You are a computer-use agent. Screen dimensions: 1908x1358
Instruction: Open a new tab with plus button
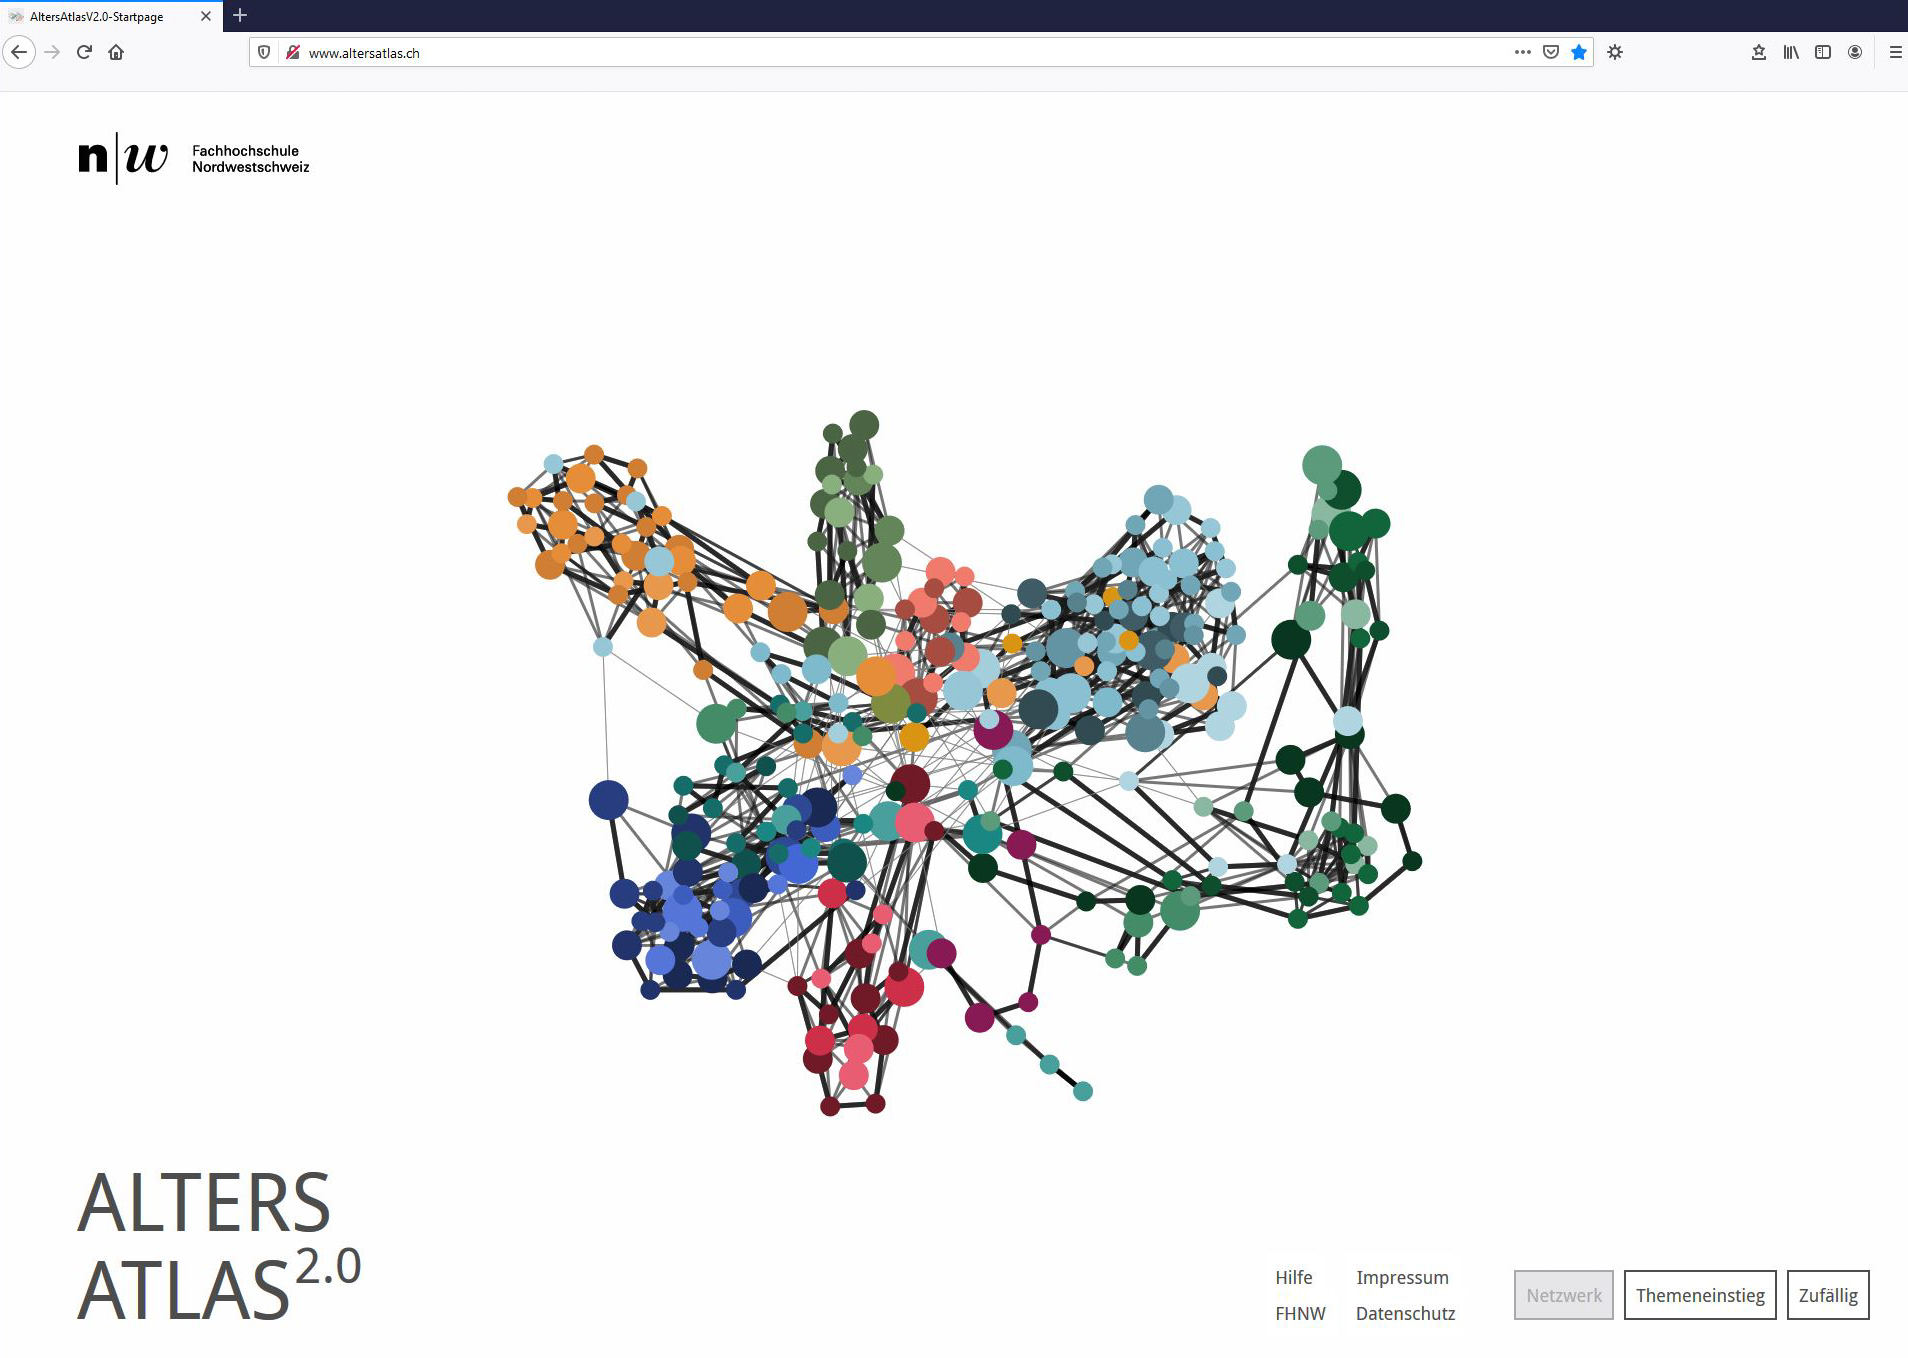click(x=240, y=15)
